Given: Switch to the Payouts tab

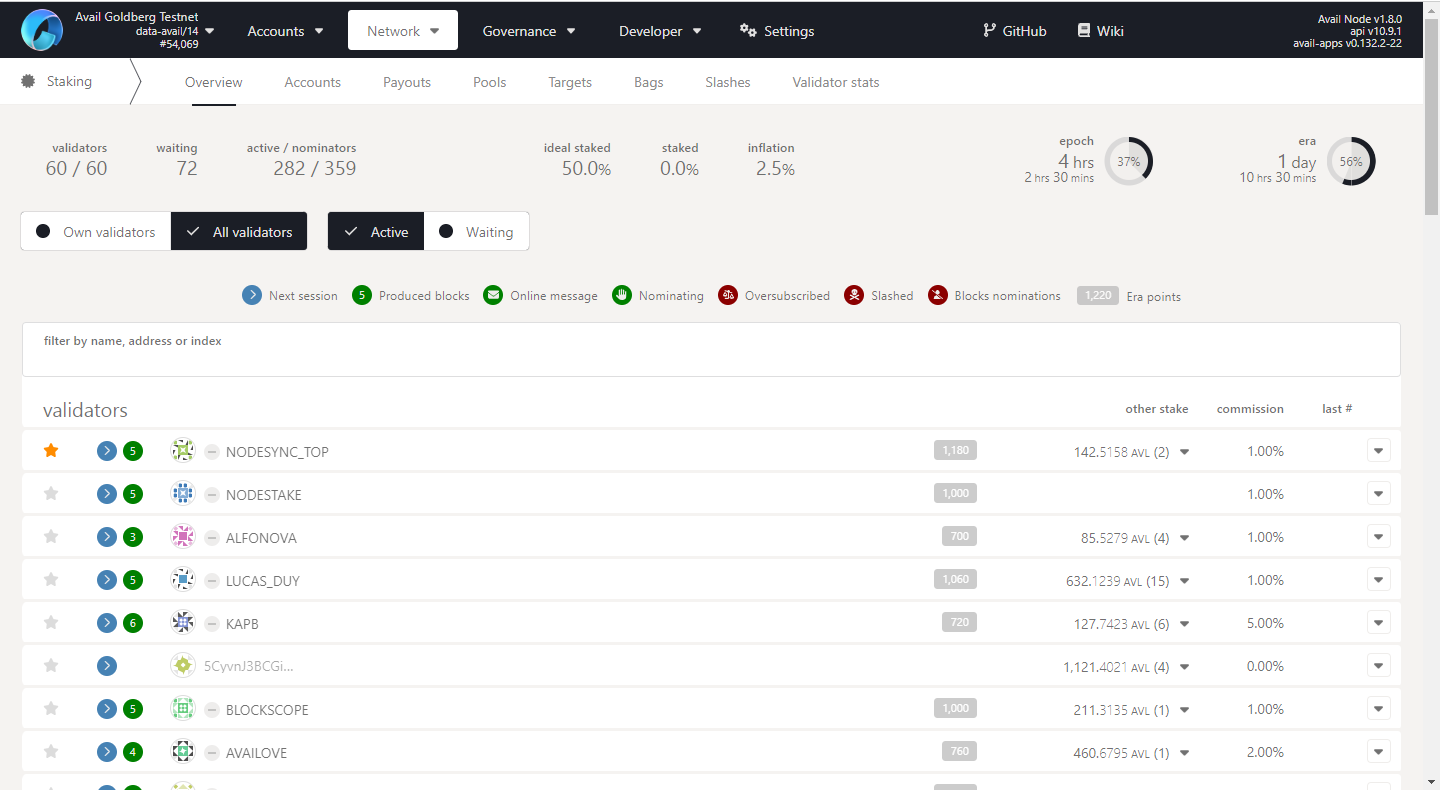Looking at the screenshot, I should [x=407, y=82].
